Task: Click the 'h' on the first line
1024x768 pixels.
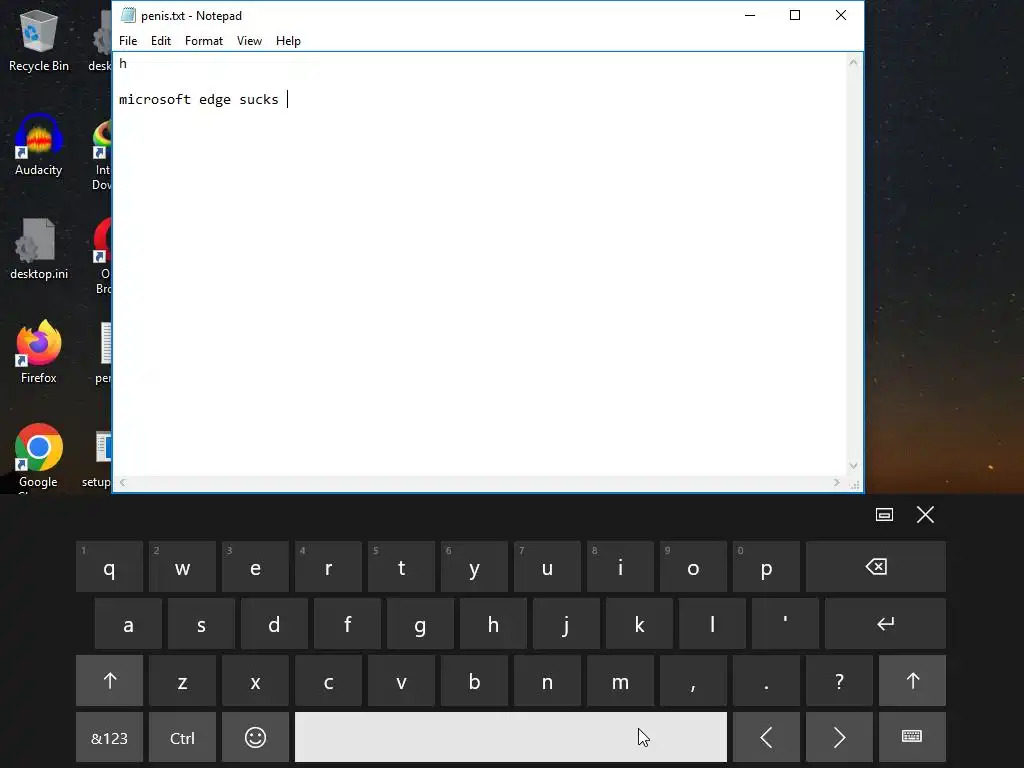Action: (x=123, y=63)
